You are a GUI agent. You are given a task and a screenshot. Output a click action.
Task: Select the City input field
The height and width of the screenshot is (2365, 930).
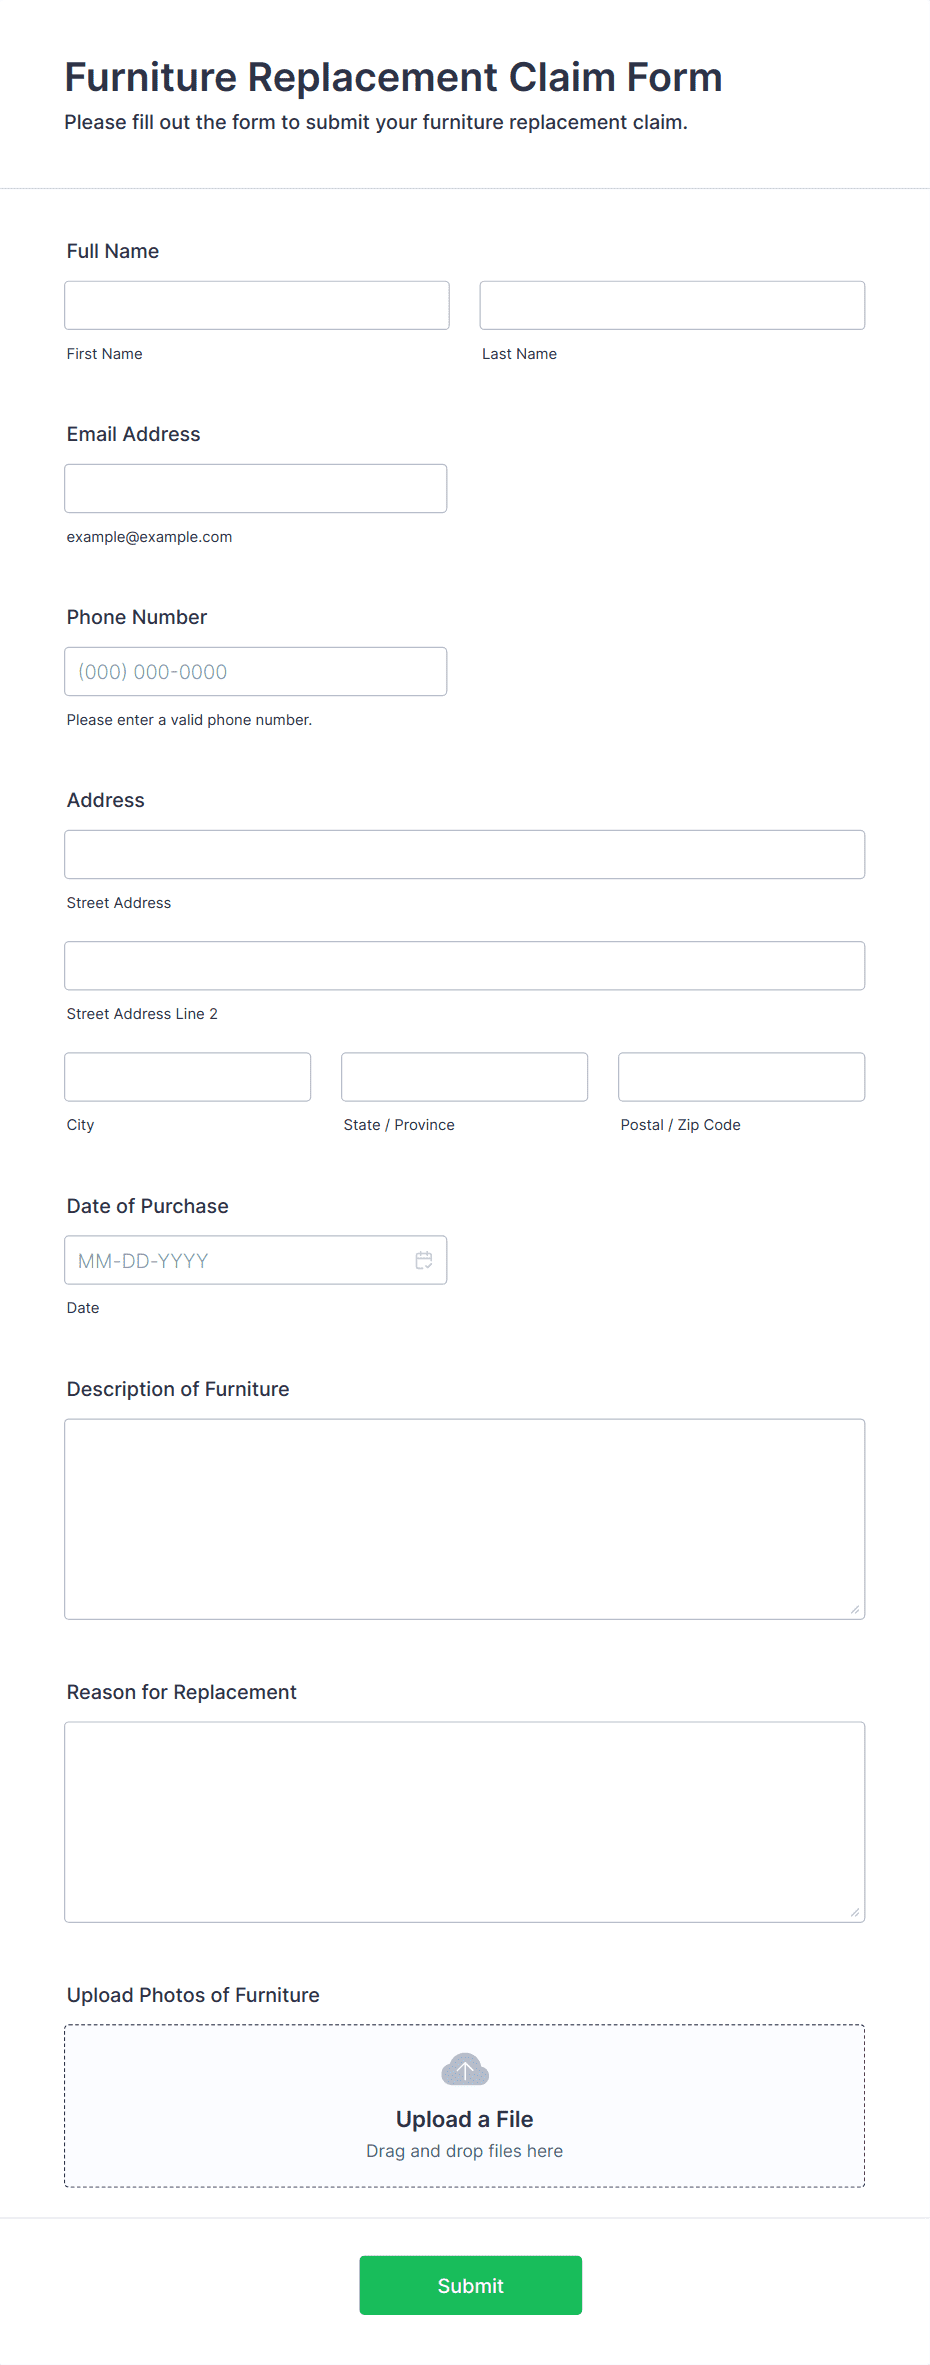(x=188, y=1076)
